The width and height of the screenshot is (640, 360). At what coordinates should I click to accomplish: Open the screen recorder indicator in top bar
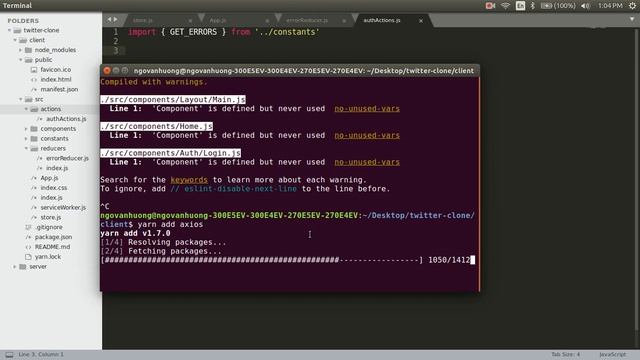point(490,6)
